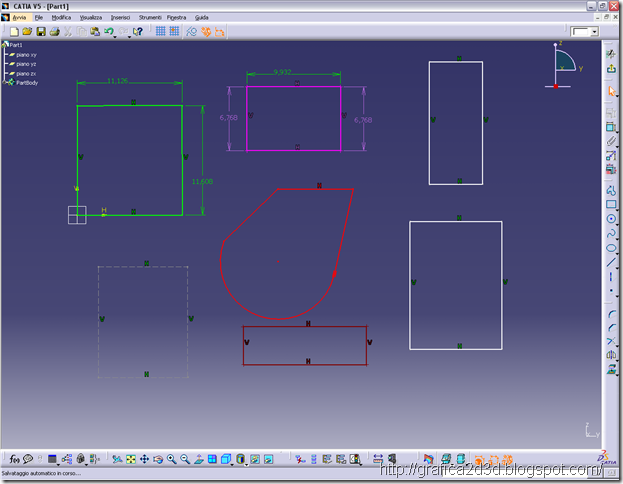Image resolution: width=623 pixels, height=484 pixels.
Task: Open the Undo history dropdown arrow
Action: tap(115, 37)
